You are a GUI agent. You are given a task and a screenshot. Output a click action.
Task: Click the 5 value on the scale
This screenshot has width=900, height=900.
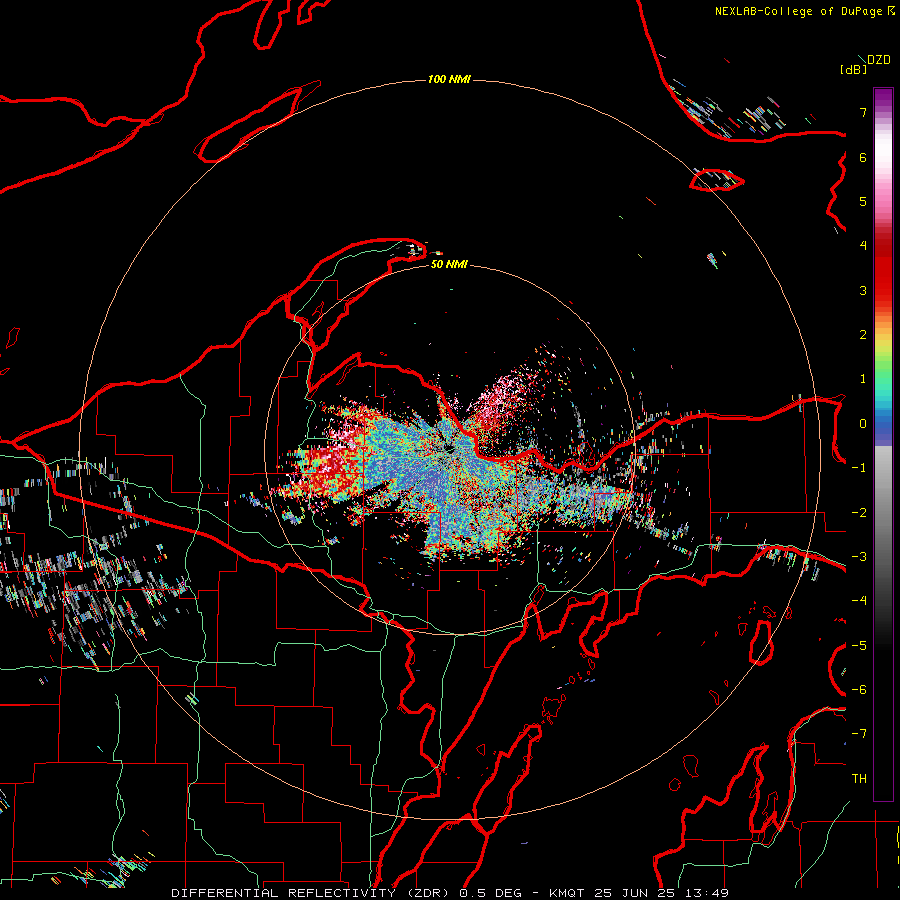pyautogui.click(x=863, y=201)
